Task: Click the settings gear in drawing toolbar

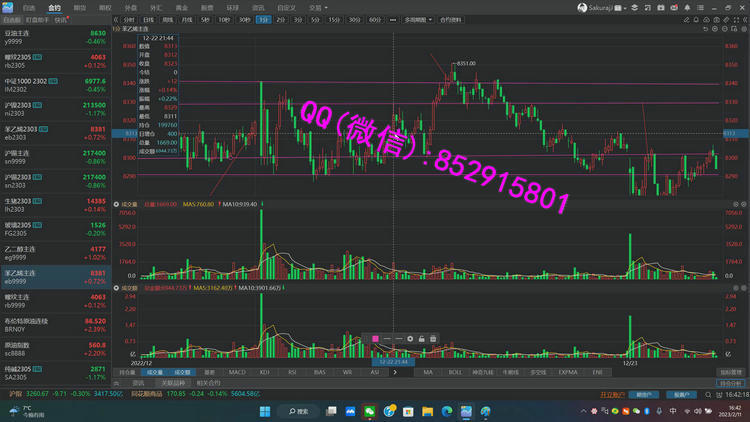Action: (410, 339)
